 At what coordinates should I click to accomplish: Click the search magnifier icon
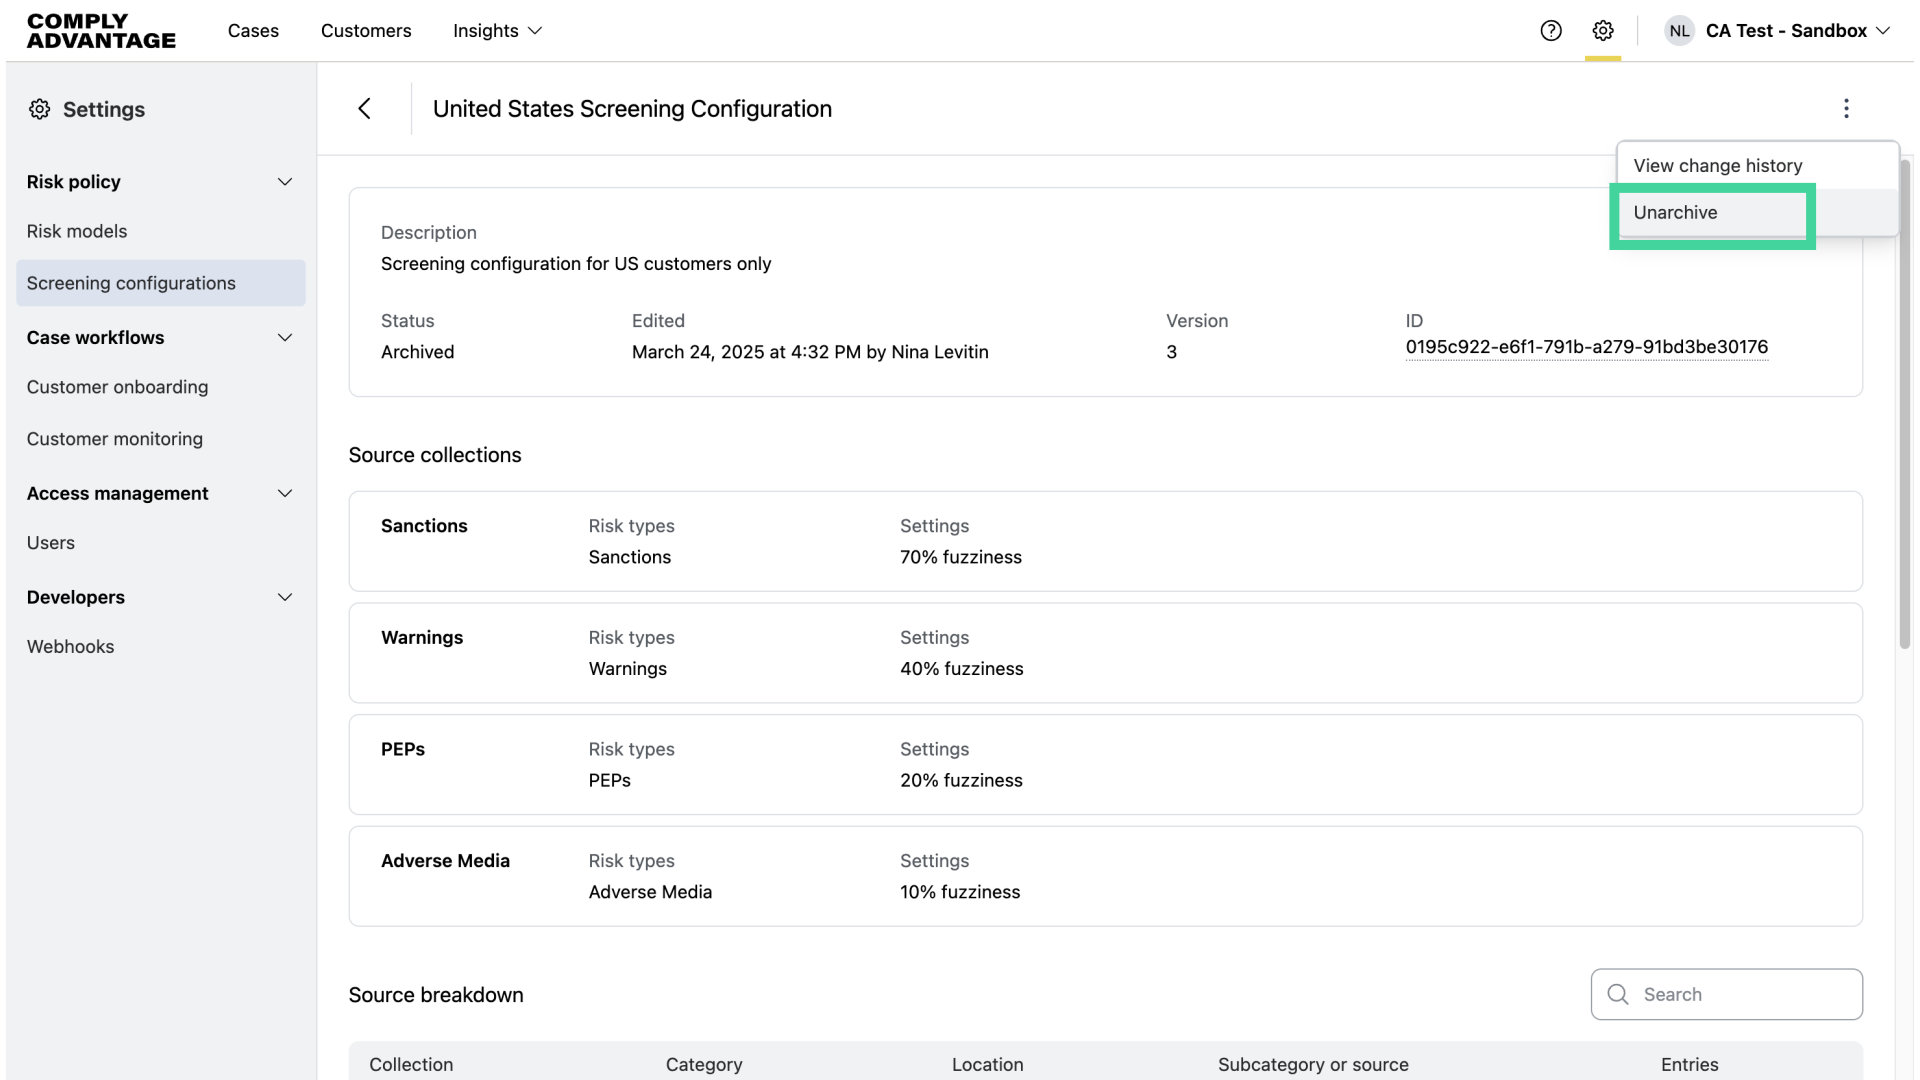pos(1618,994)
